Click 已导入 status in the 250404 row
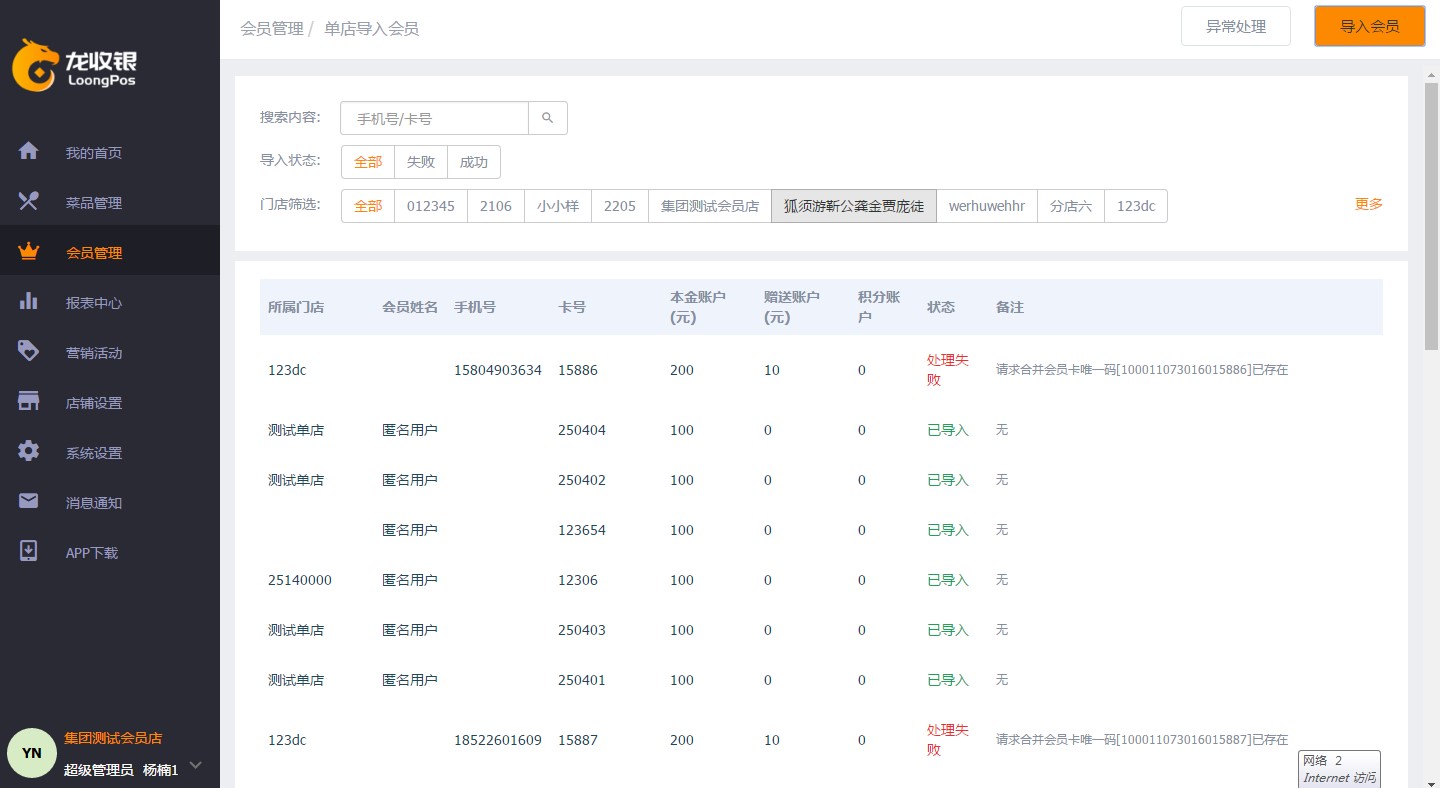The height and width of the screenshot is (788, 1440). (948, 430)
